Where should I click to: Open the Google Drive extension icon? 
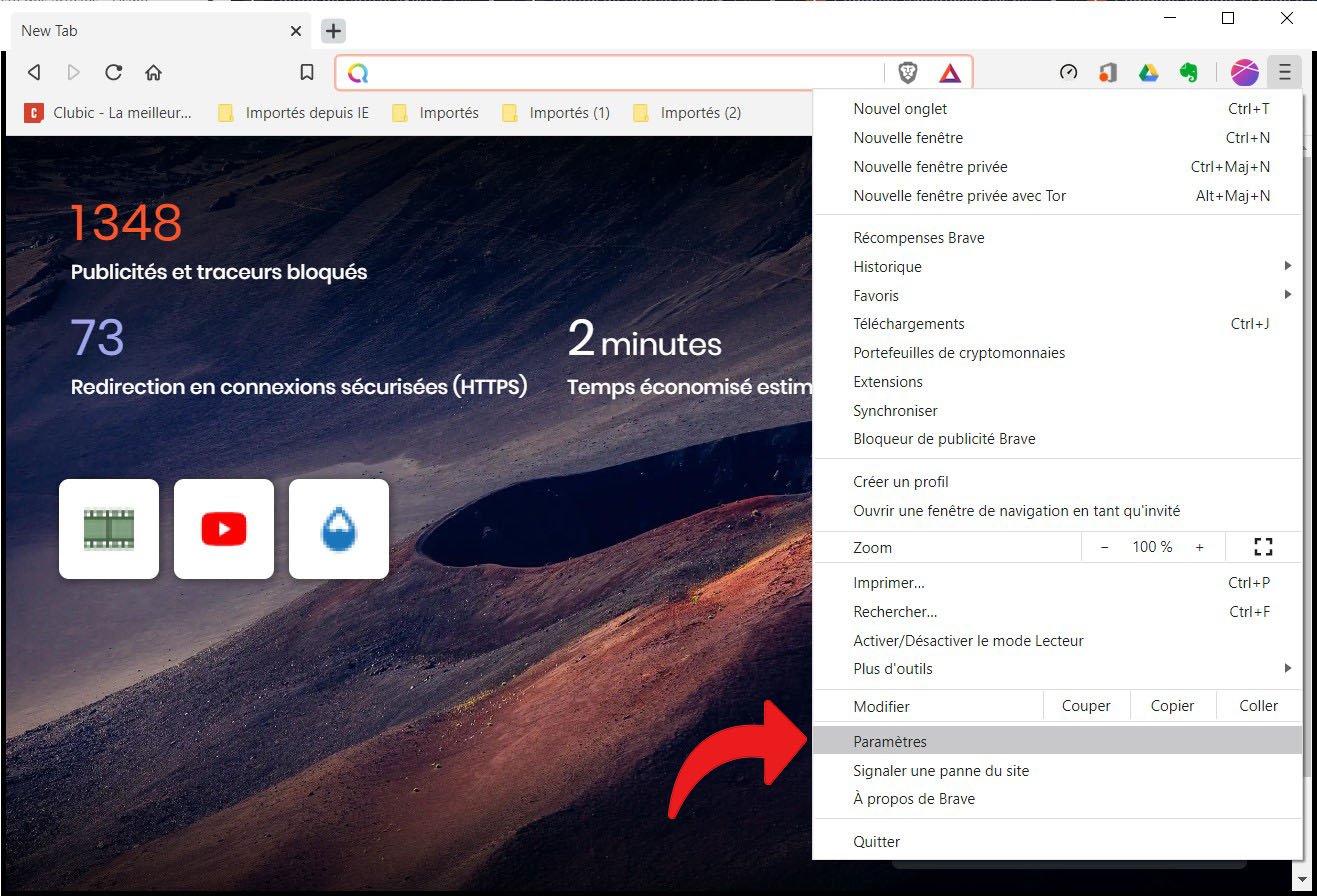point(1148,72)
